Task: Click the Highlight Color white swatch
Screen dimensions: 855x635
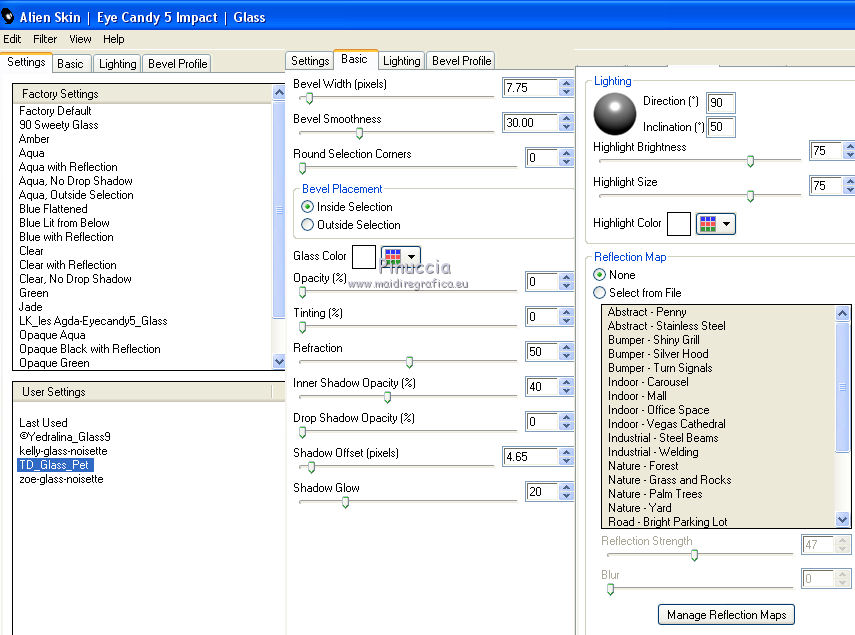Action: tap(679, 224)
